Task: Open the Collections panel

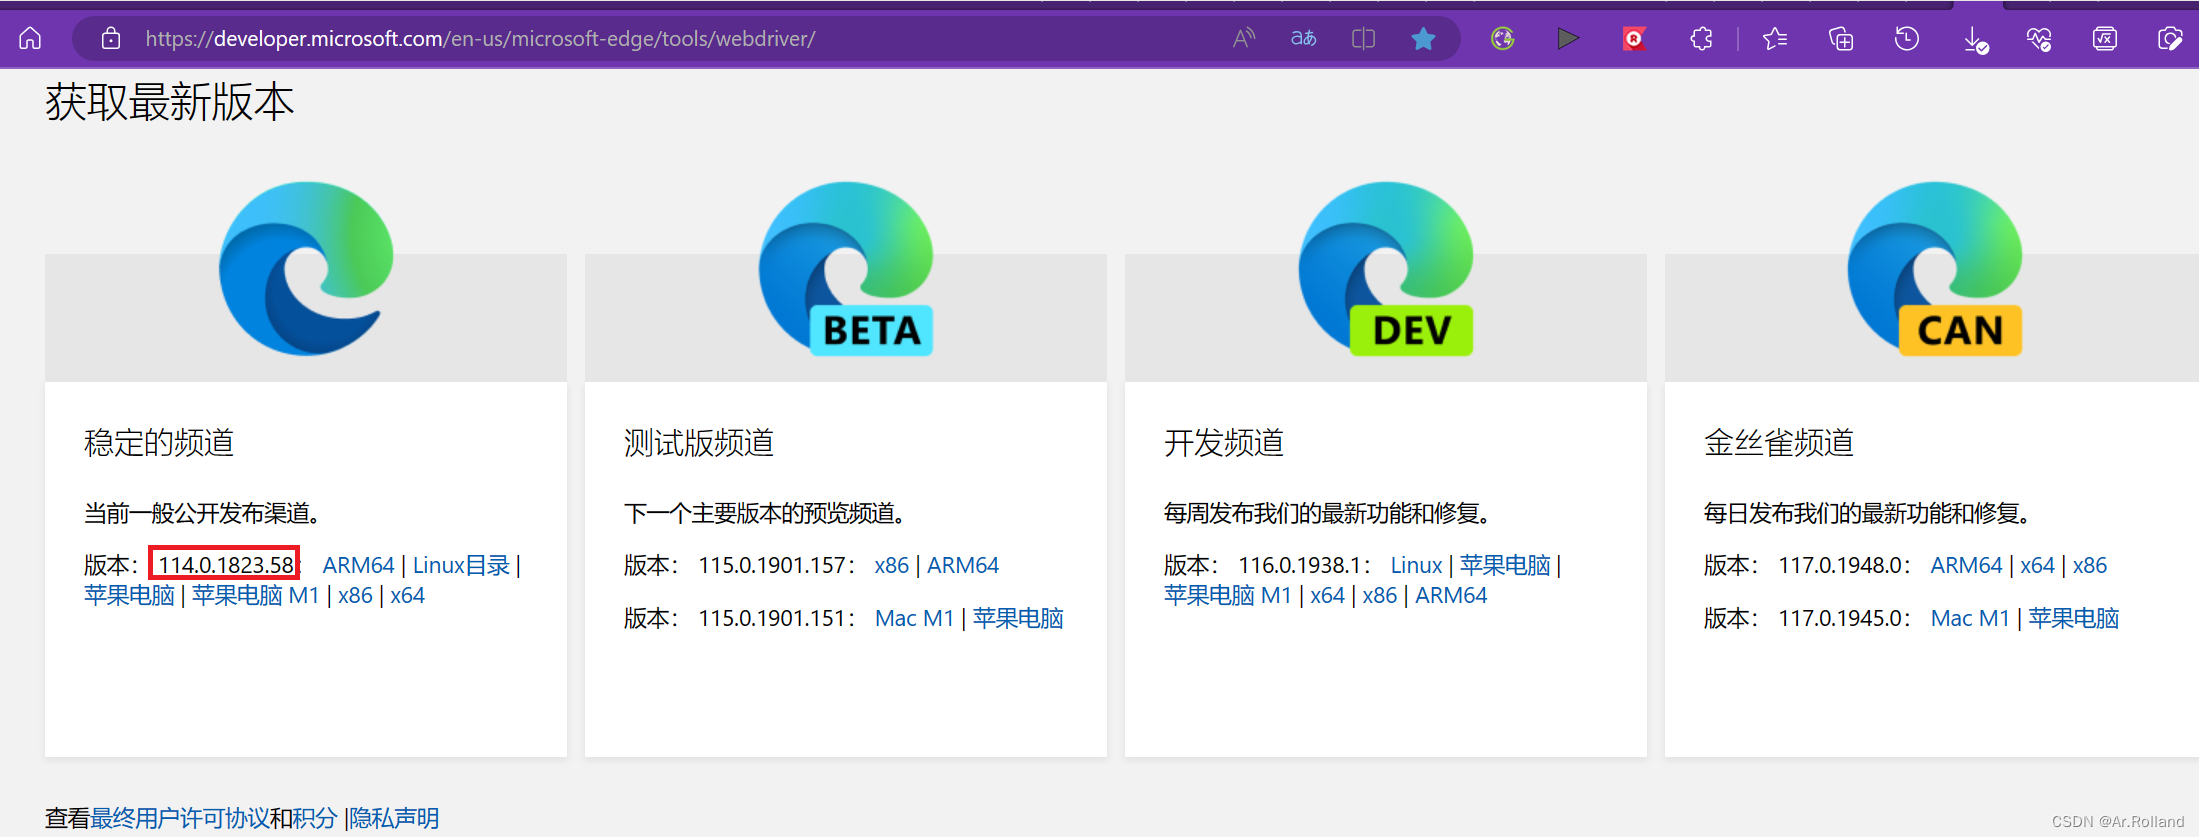Action: (x=1841, y=38)
